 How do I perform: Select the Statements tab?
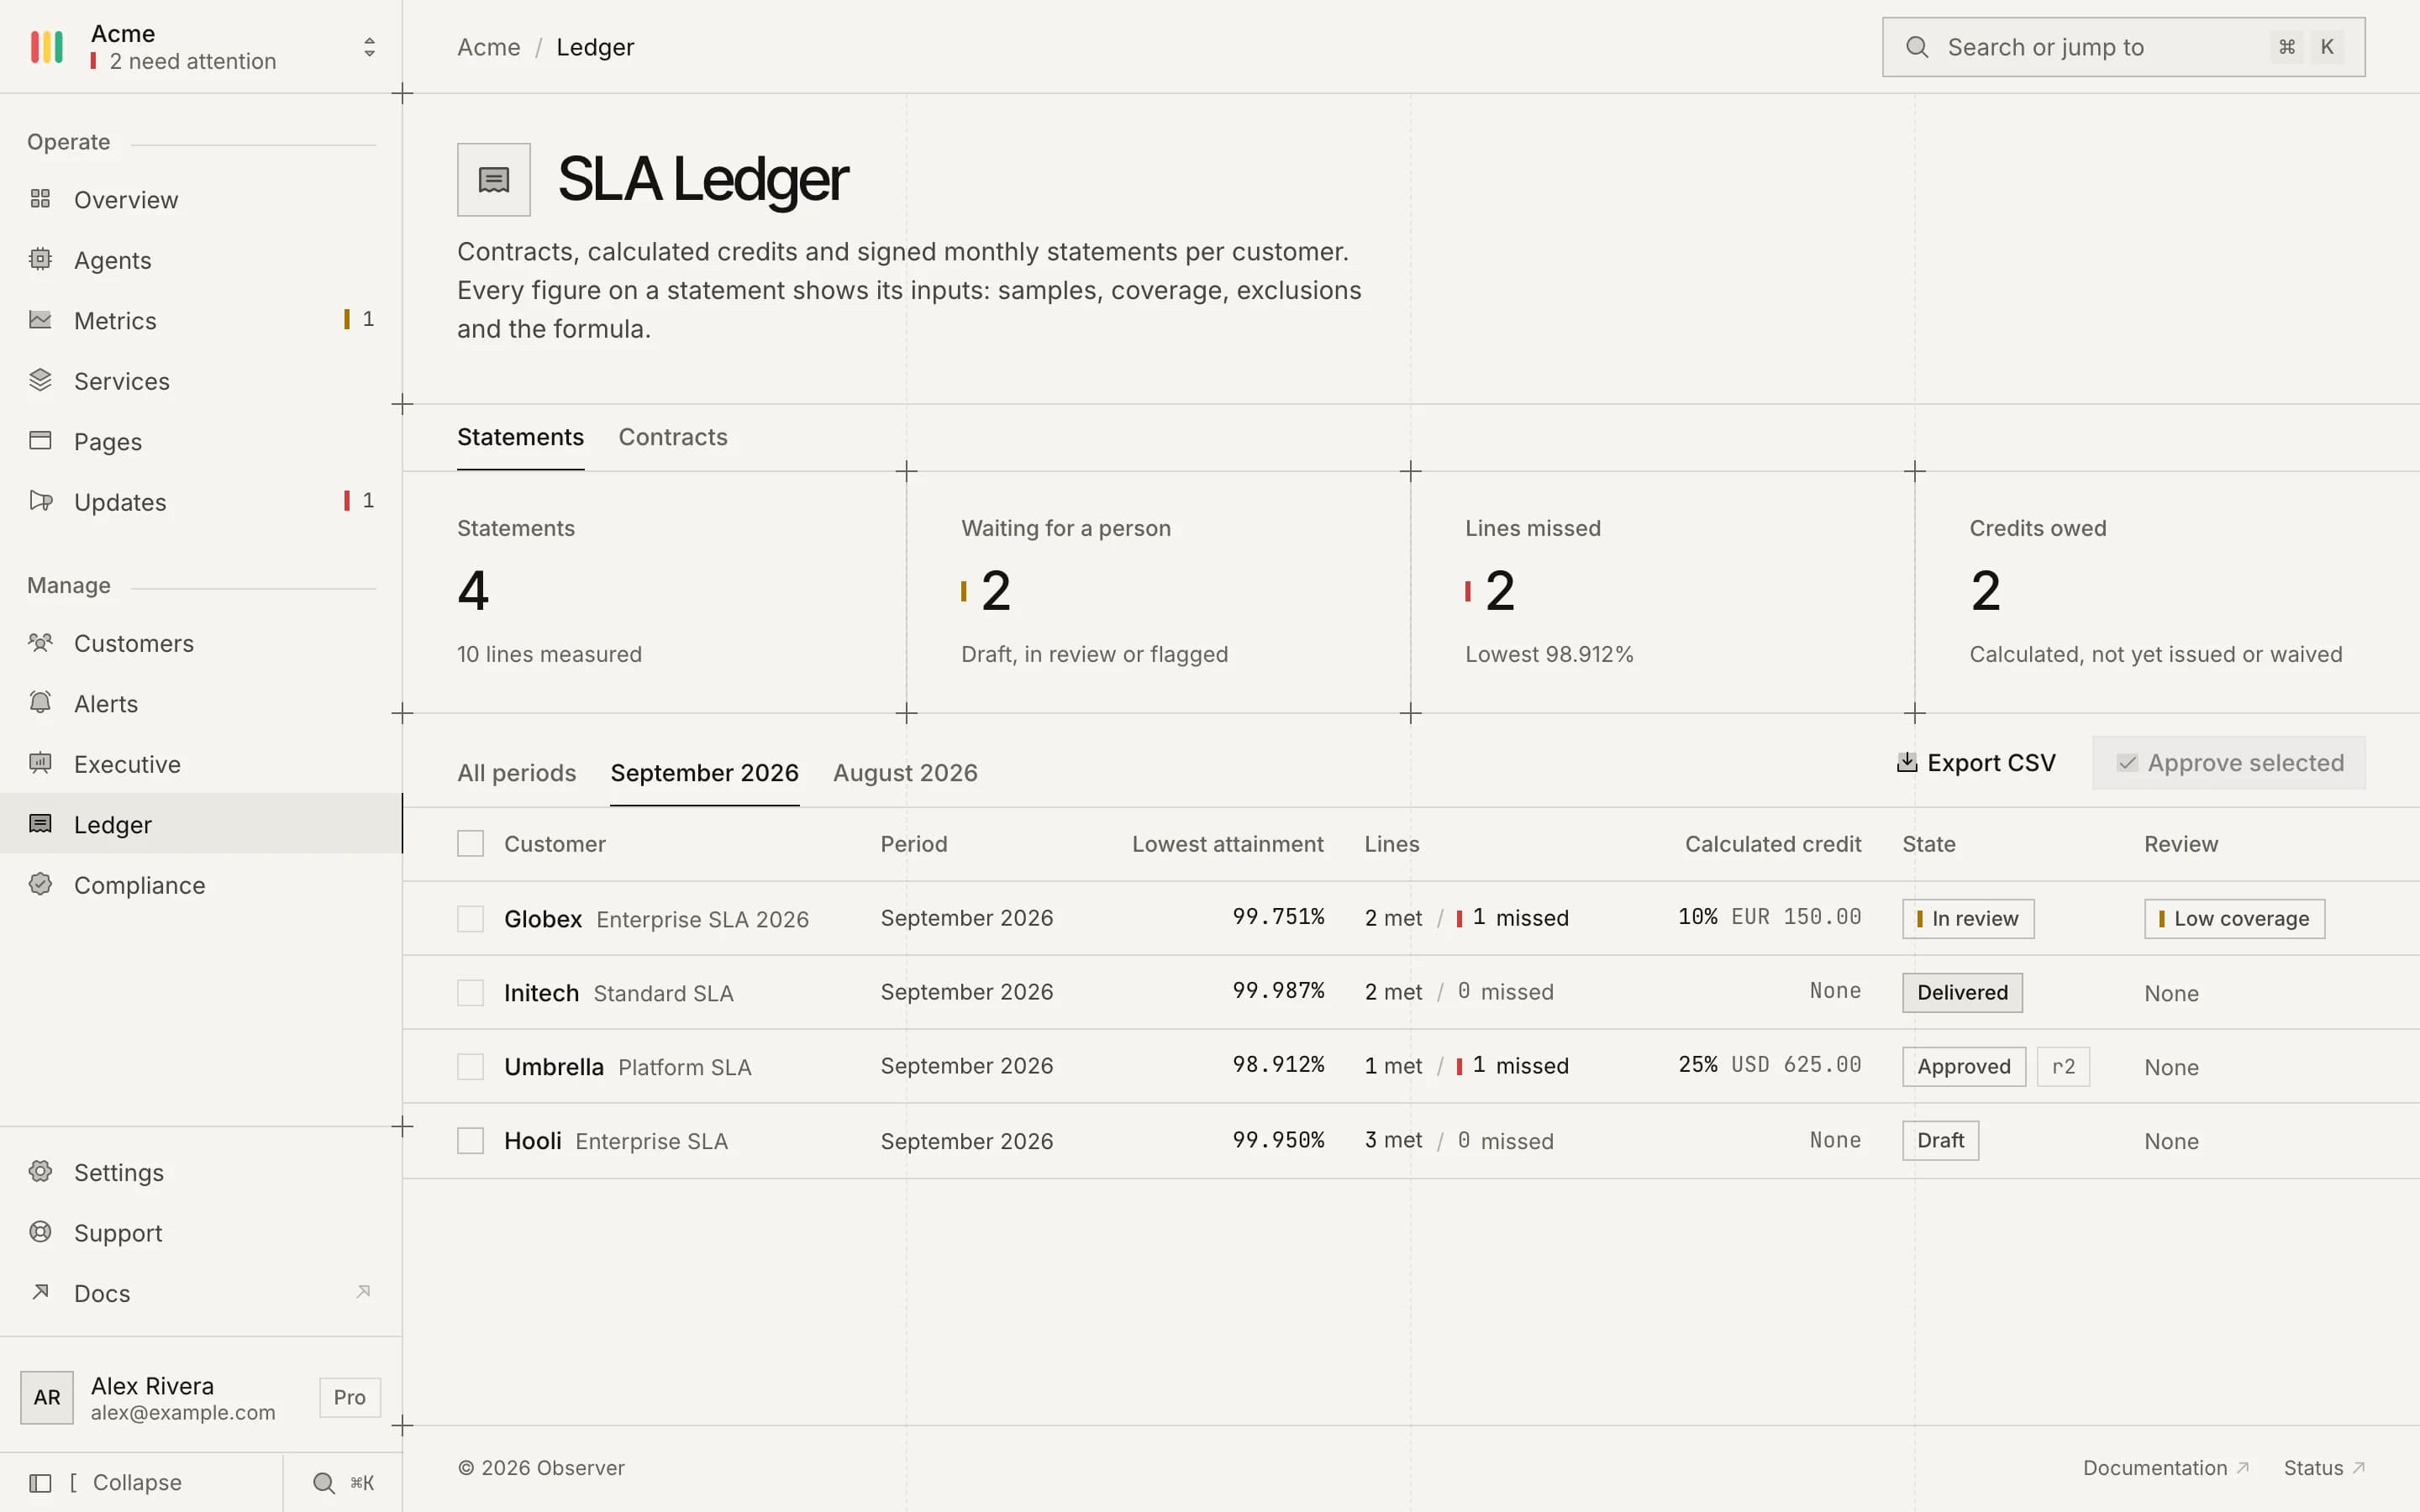pyautogui.click(x=520, y=437)
